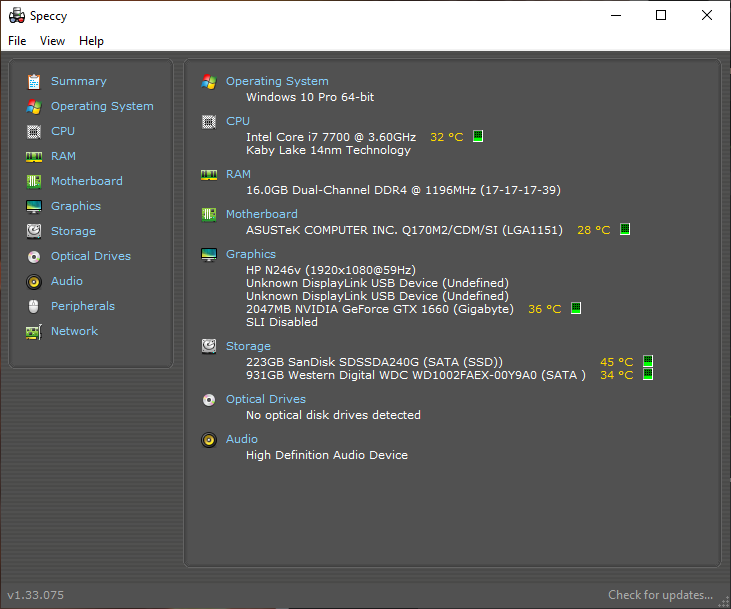Select Audio label in sidebar

point(67,281)
